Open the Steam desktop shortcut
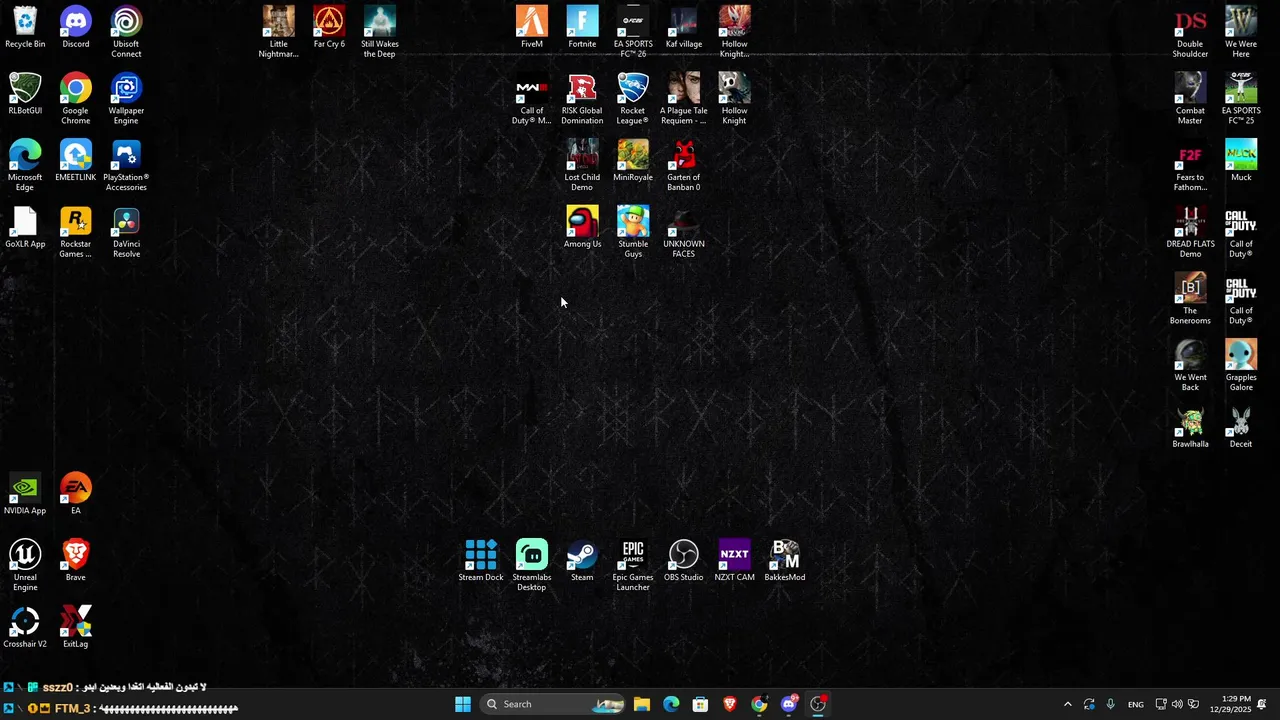The width and height of the screenshot is (1280, 720). click(x=582, y=561)
